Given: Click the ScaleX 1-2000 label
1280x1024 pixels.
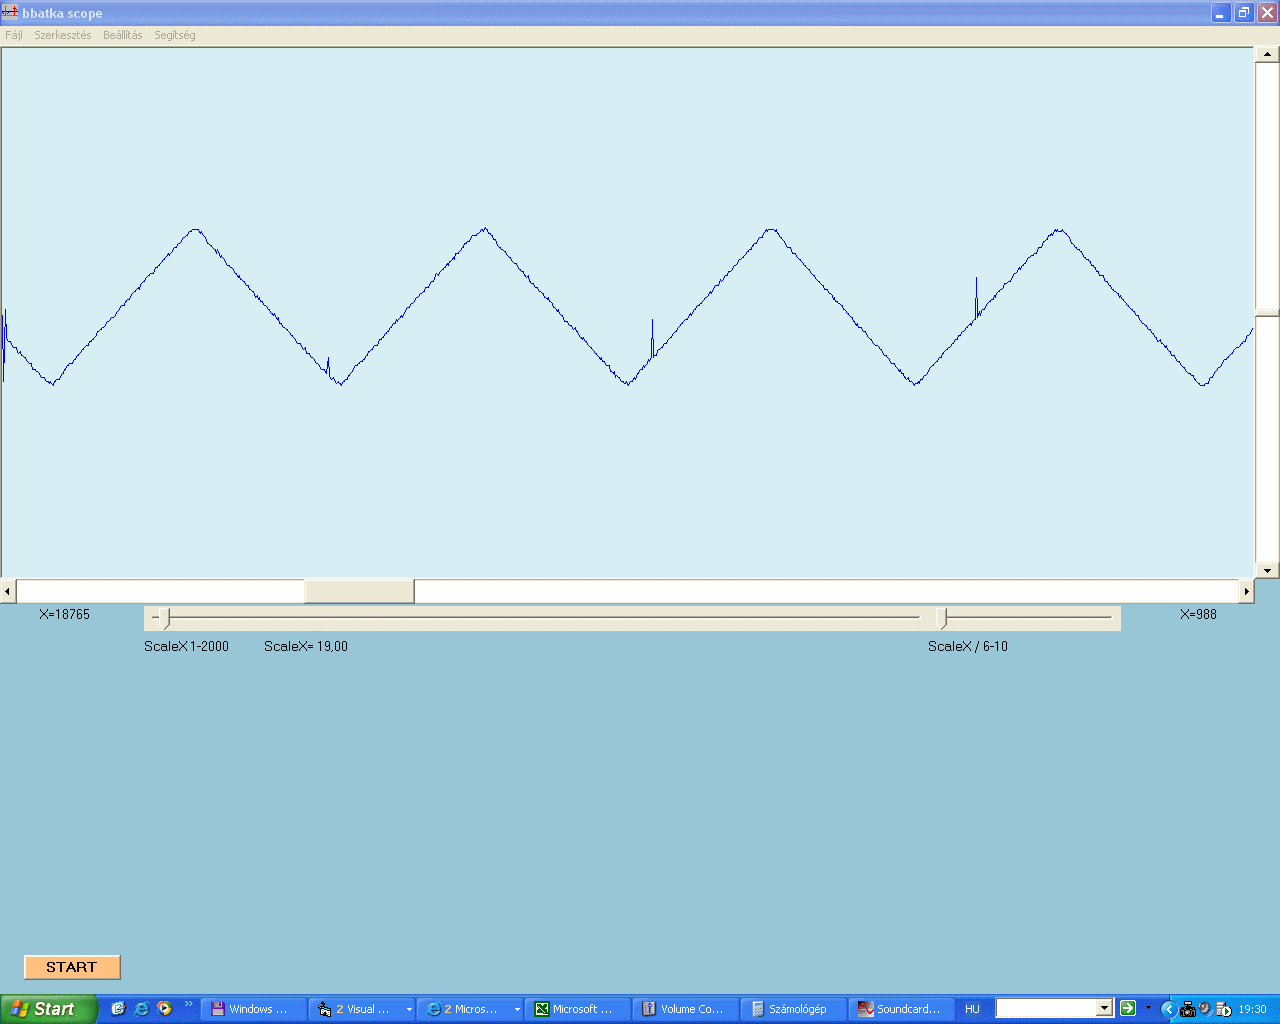Looking at the screenshot, I should (186, 646).
